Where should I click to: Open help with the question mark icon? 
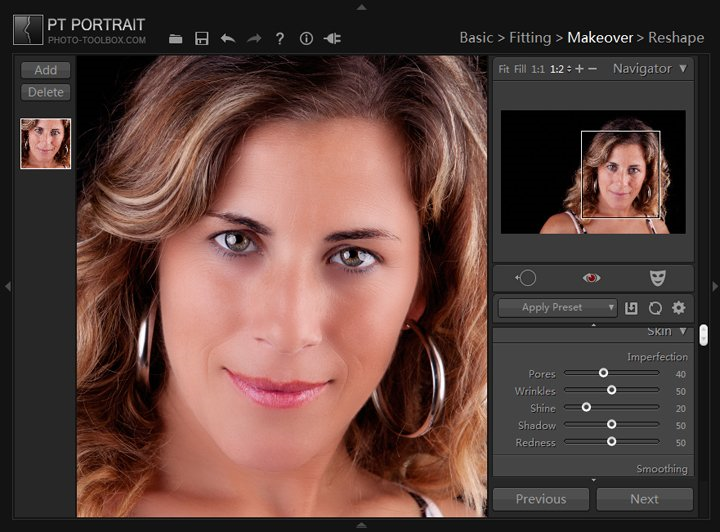(x=280, y=38)
